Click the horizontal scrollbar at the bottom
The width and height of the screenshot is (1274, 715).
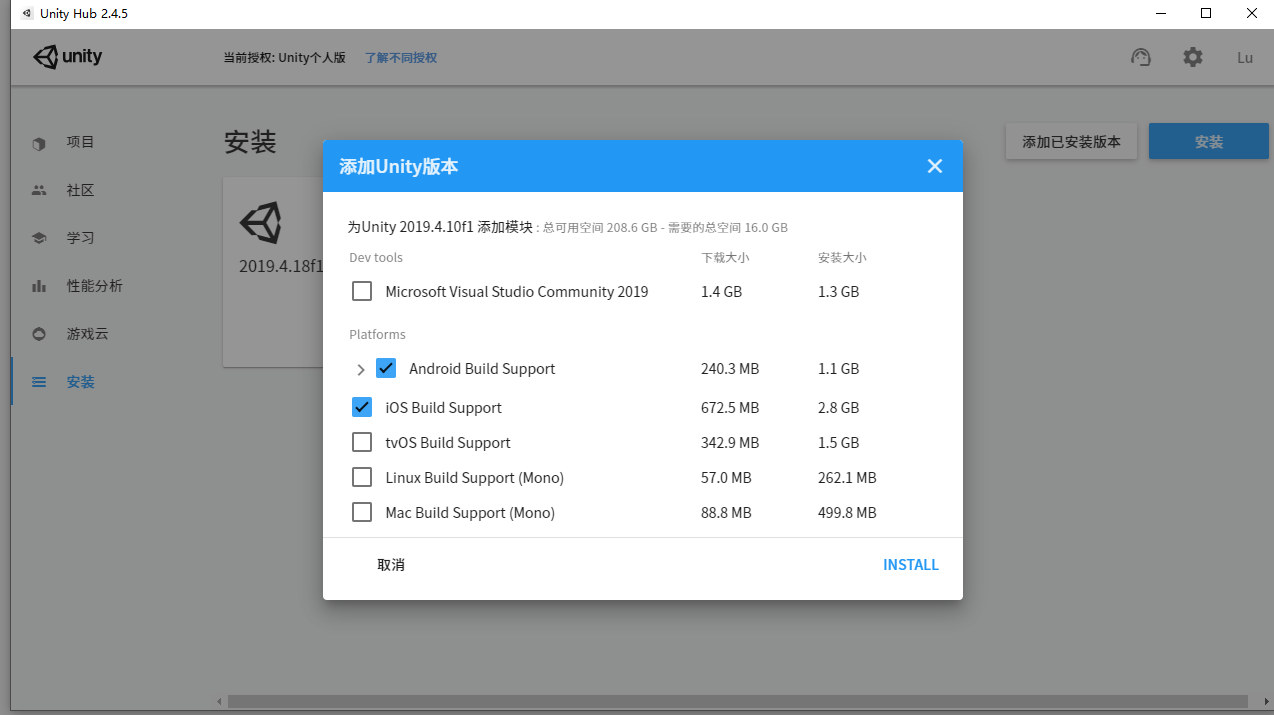737,701
